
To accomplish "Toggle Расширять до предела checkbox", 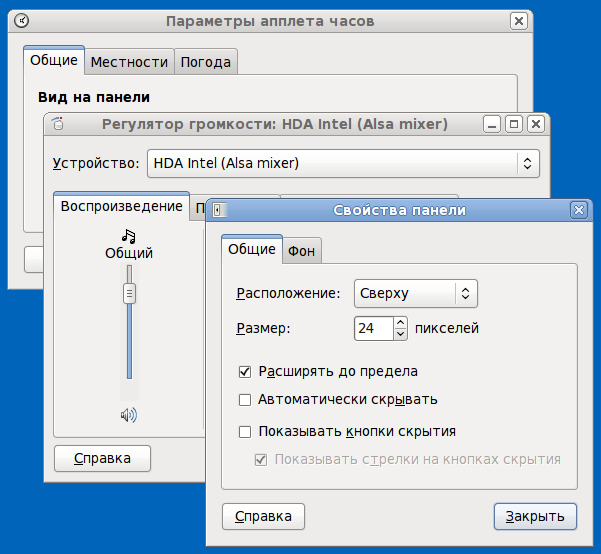I will [245, 372].
